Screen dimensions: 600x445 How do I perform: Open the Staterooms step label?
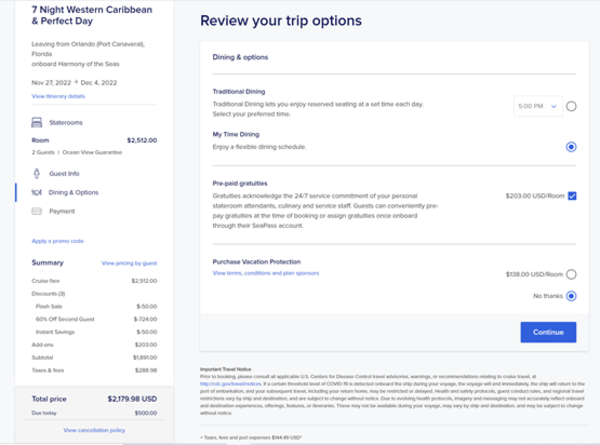coord(66,122)
